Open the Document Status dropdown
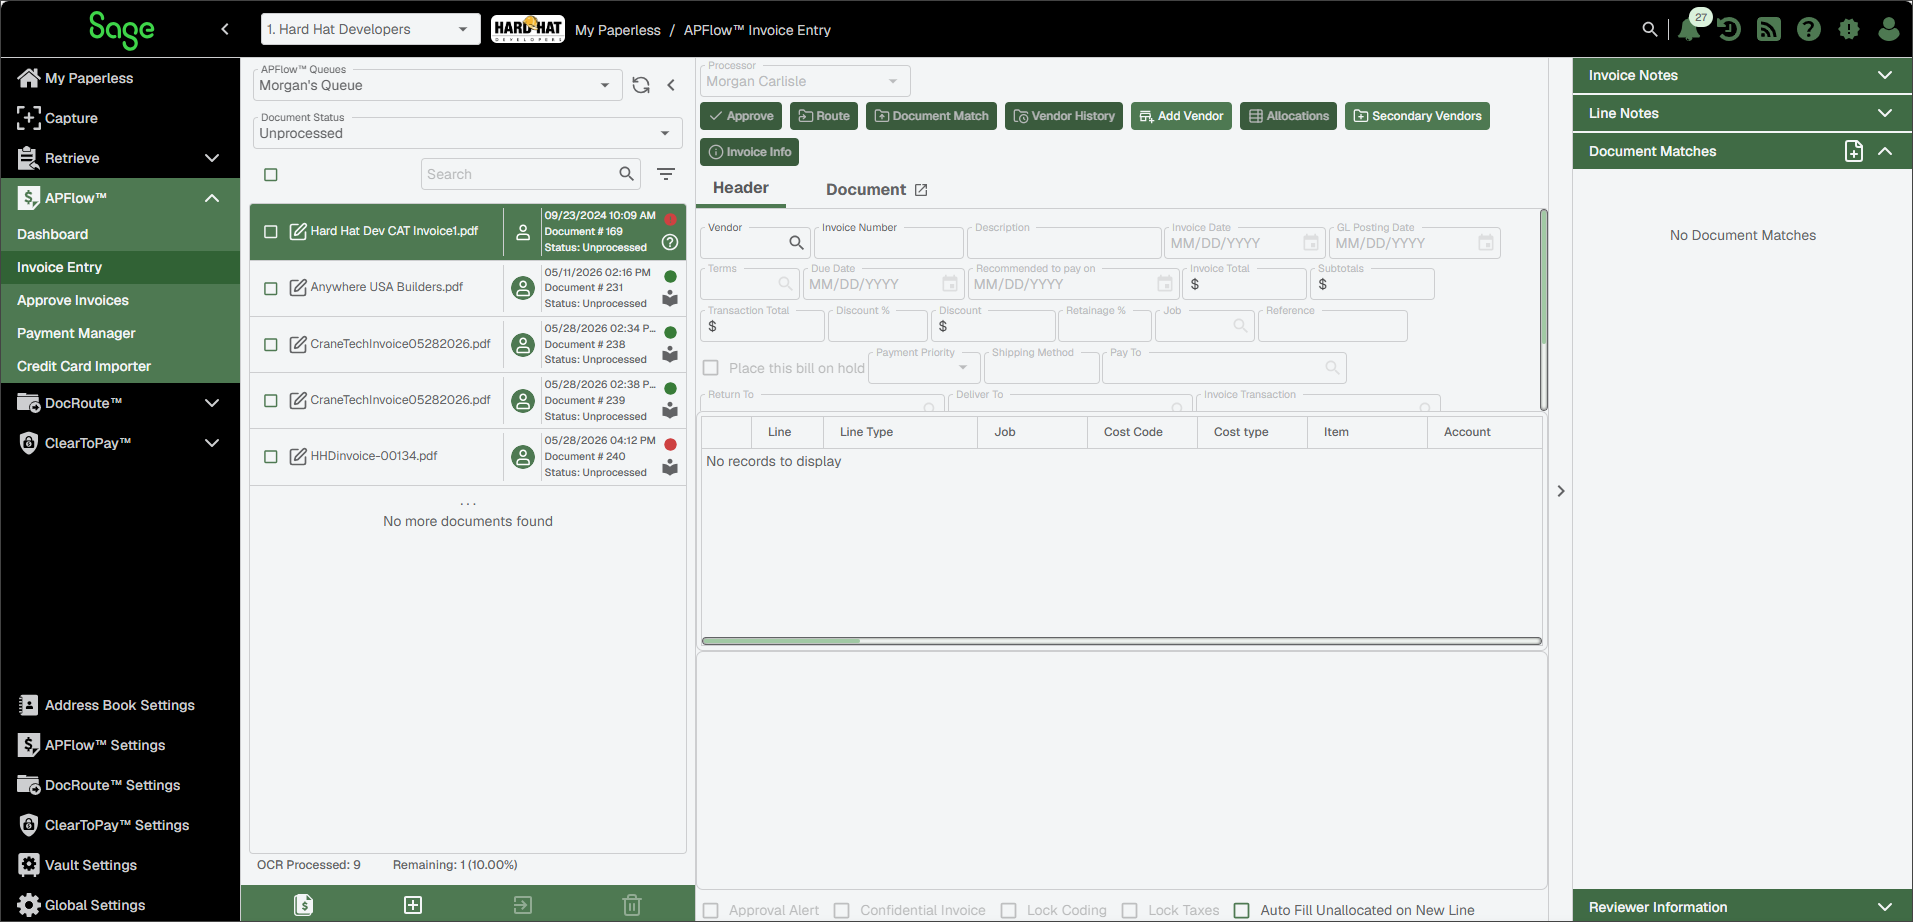 pos(467,133)
